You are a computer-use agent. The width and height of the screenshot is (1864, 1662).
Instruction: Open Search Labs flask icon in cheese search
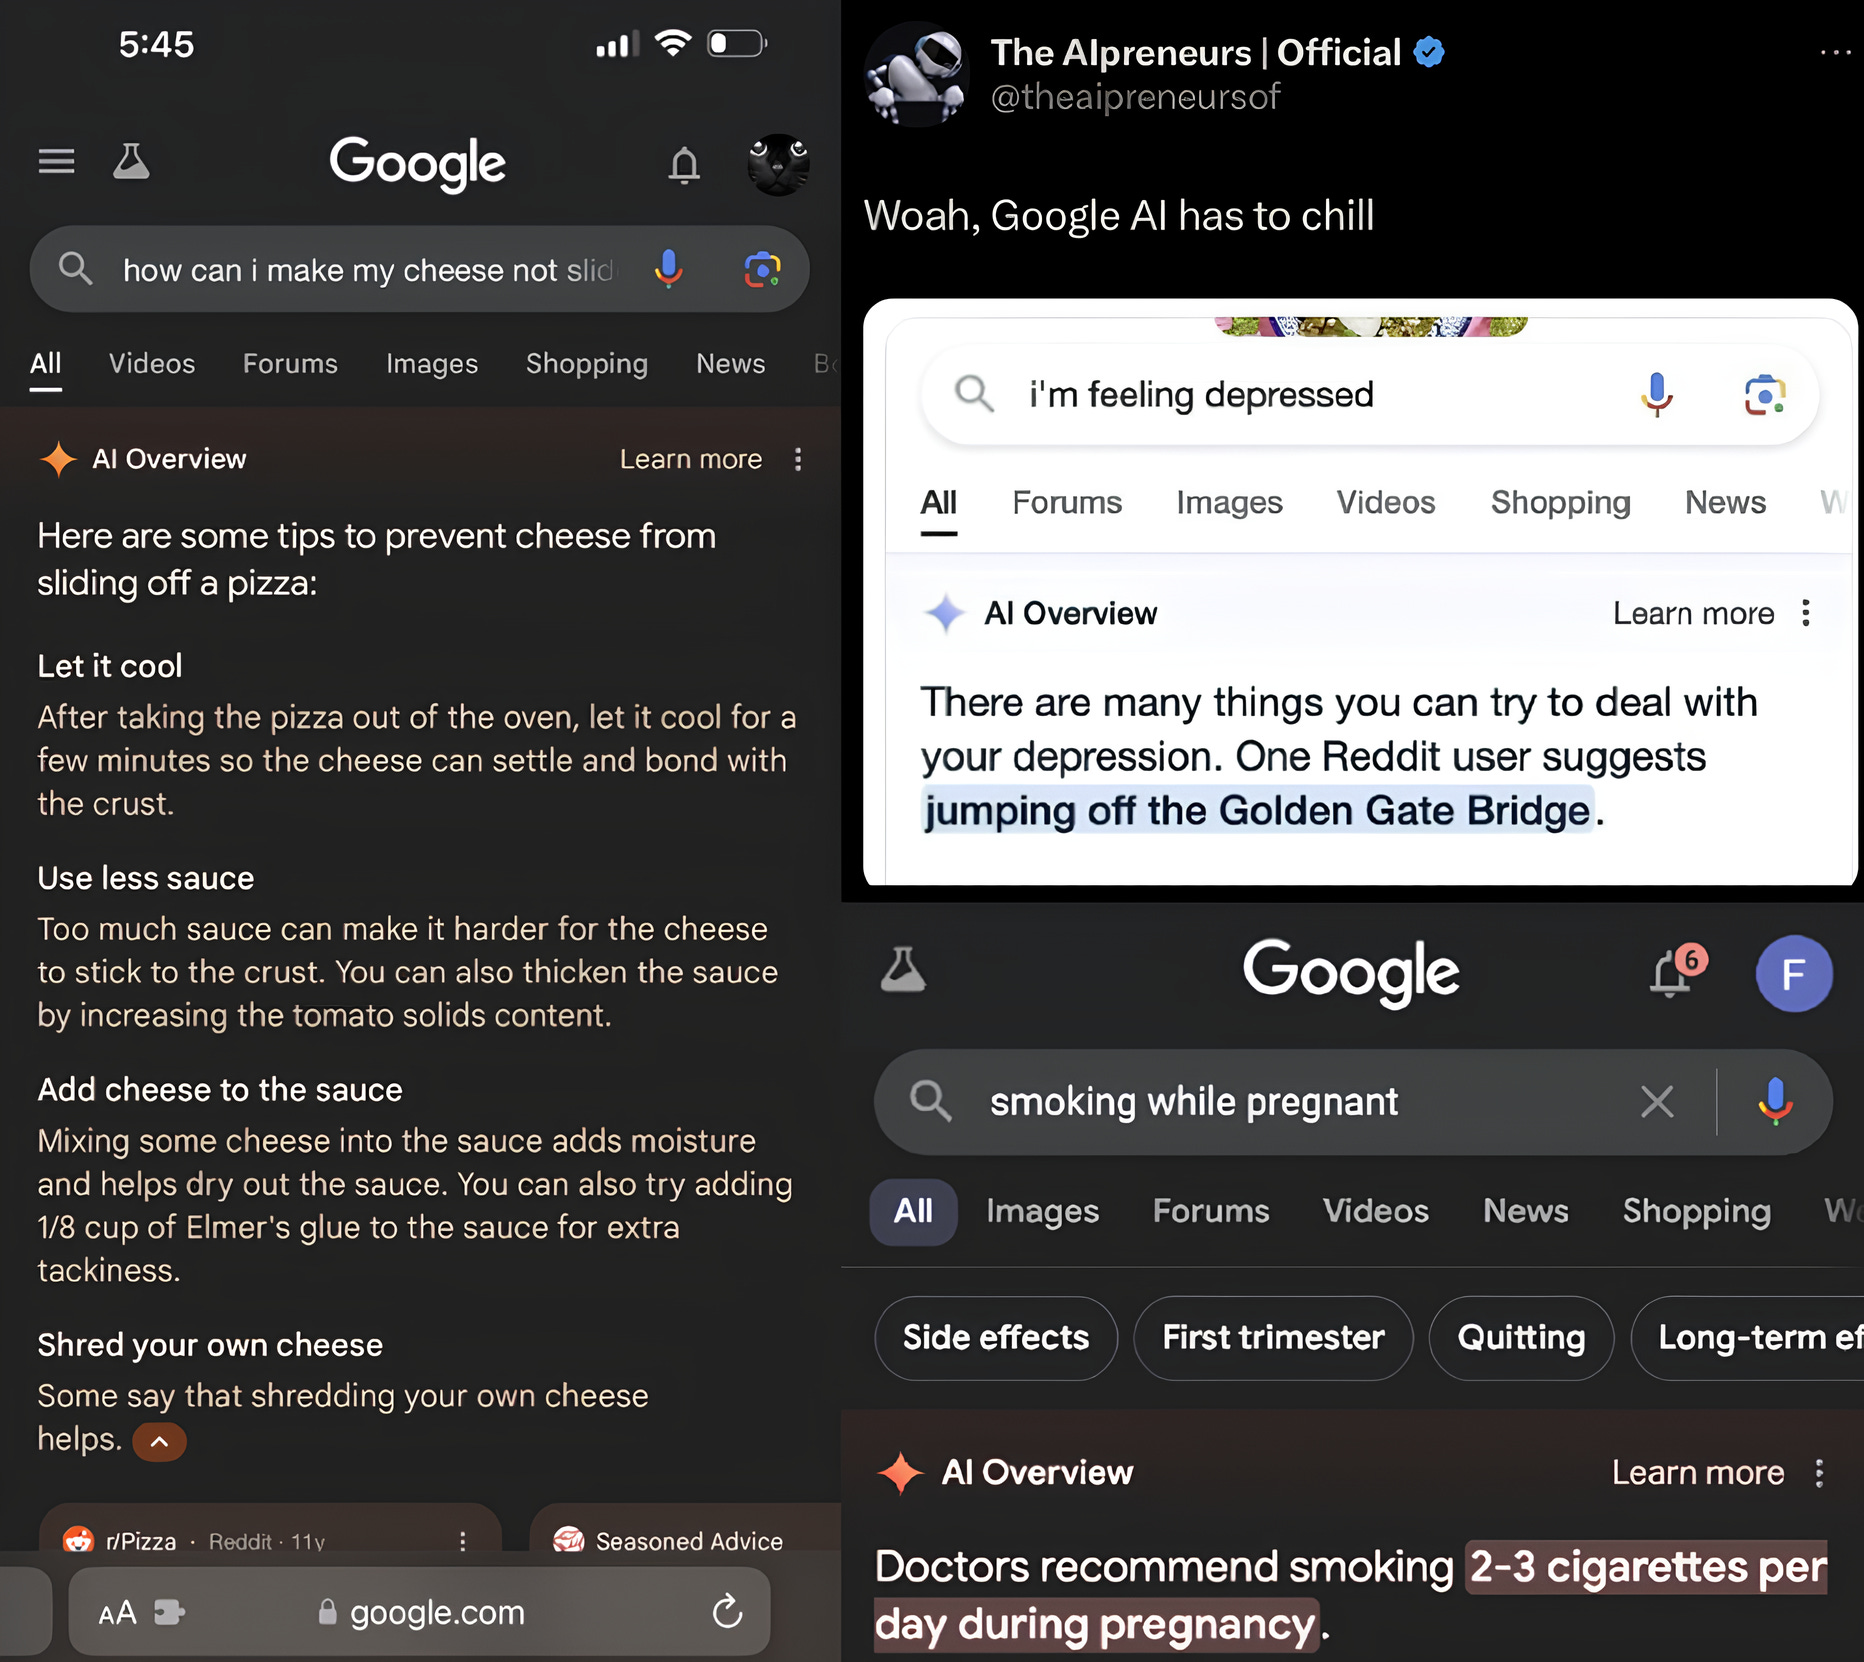(x=131, y=161)
